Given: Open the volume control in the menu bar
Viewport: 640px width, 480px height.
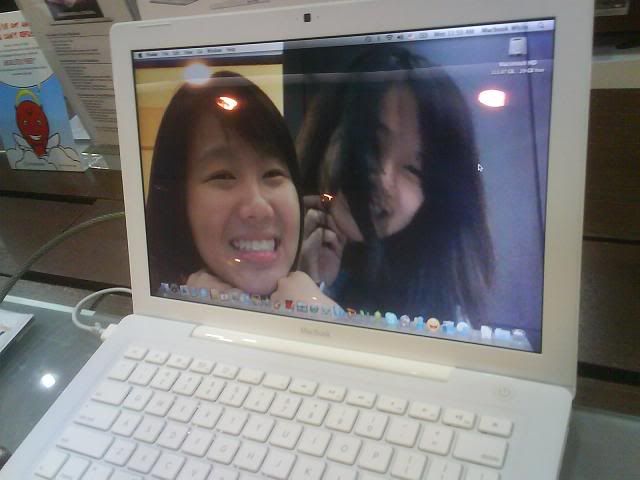Looking at the screenshot, I should coord(400,37).
